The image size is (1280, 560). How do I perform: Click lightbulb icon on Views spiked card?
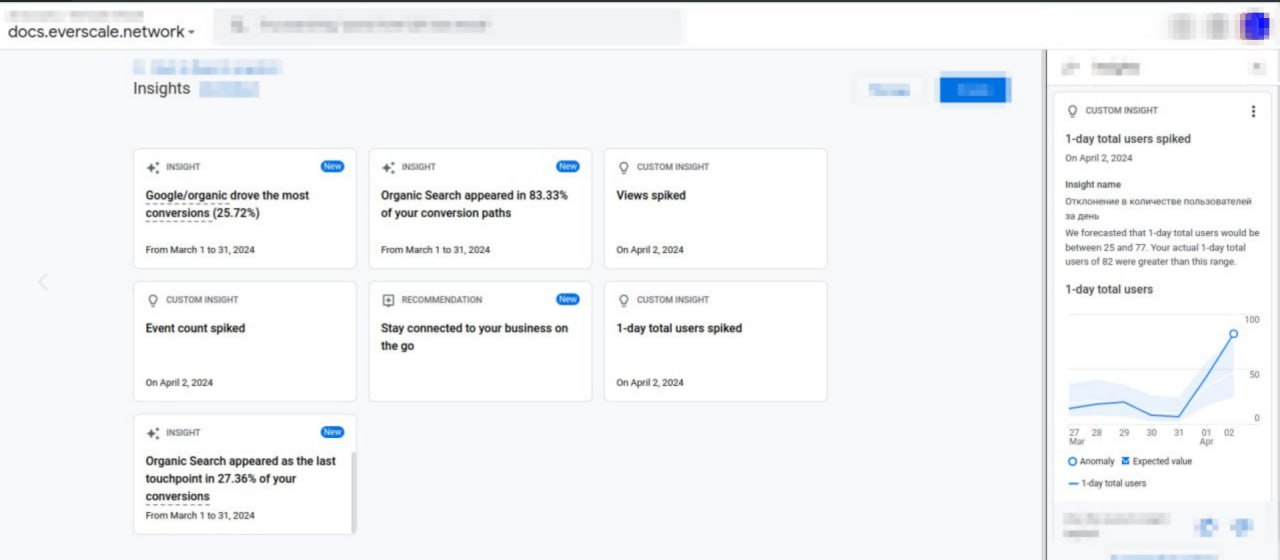click(623, 167)
